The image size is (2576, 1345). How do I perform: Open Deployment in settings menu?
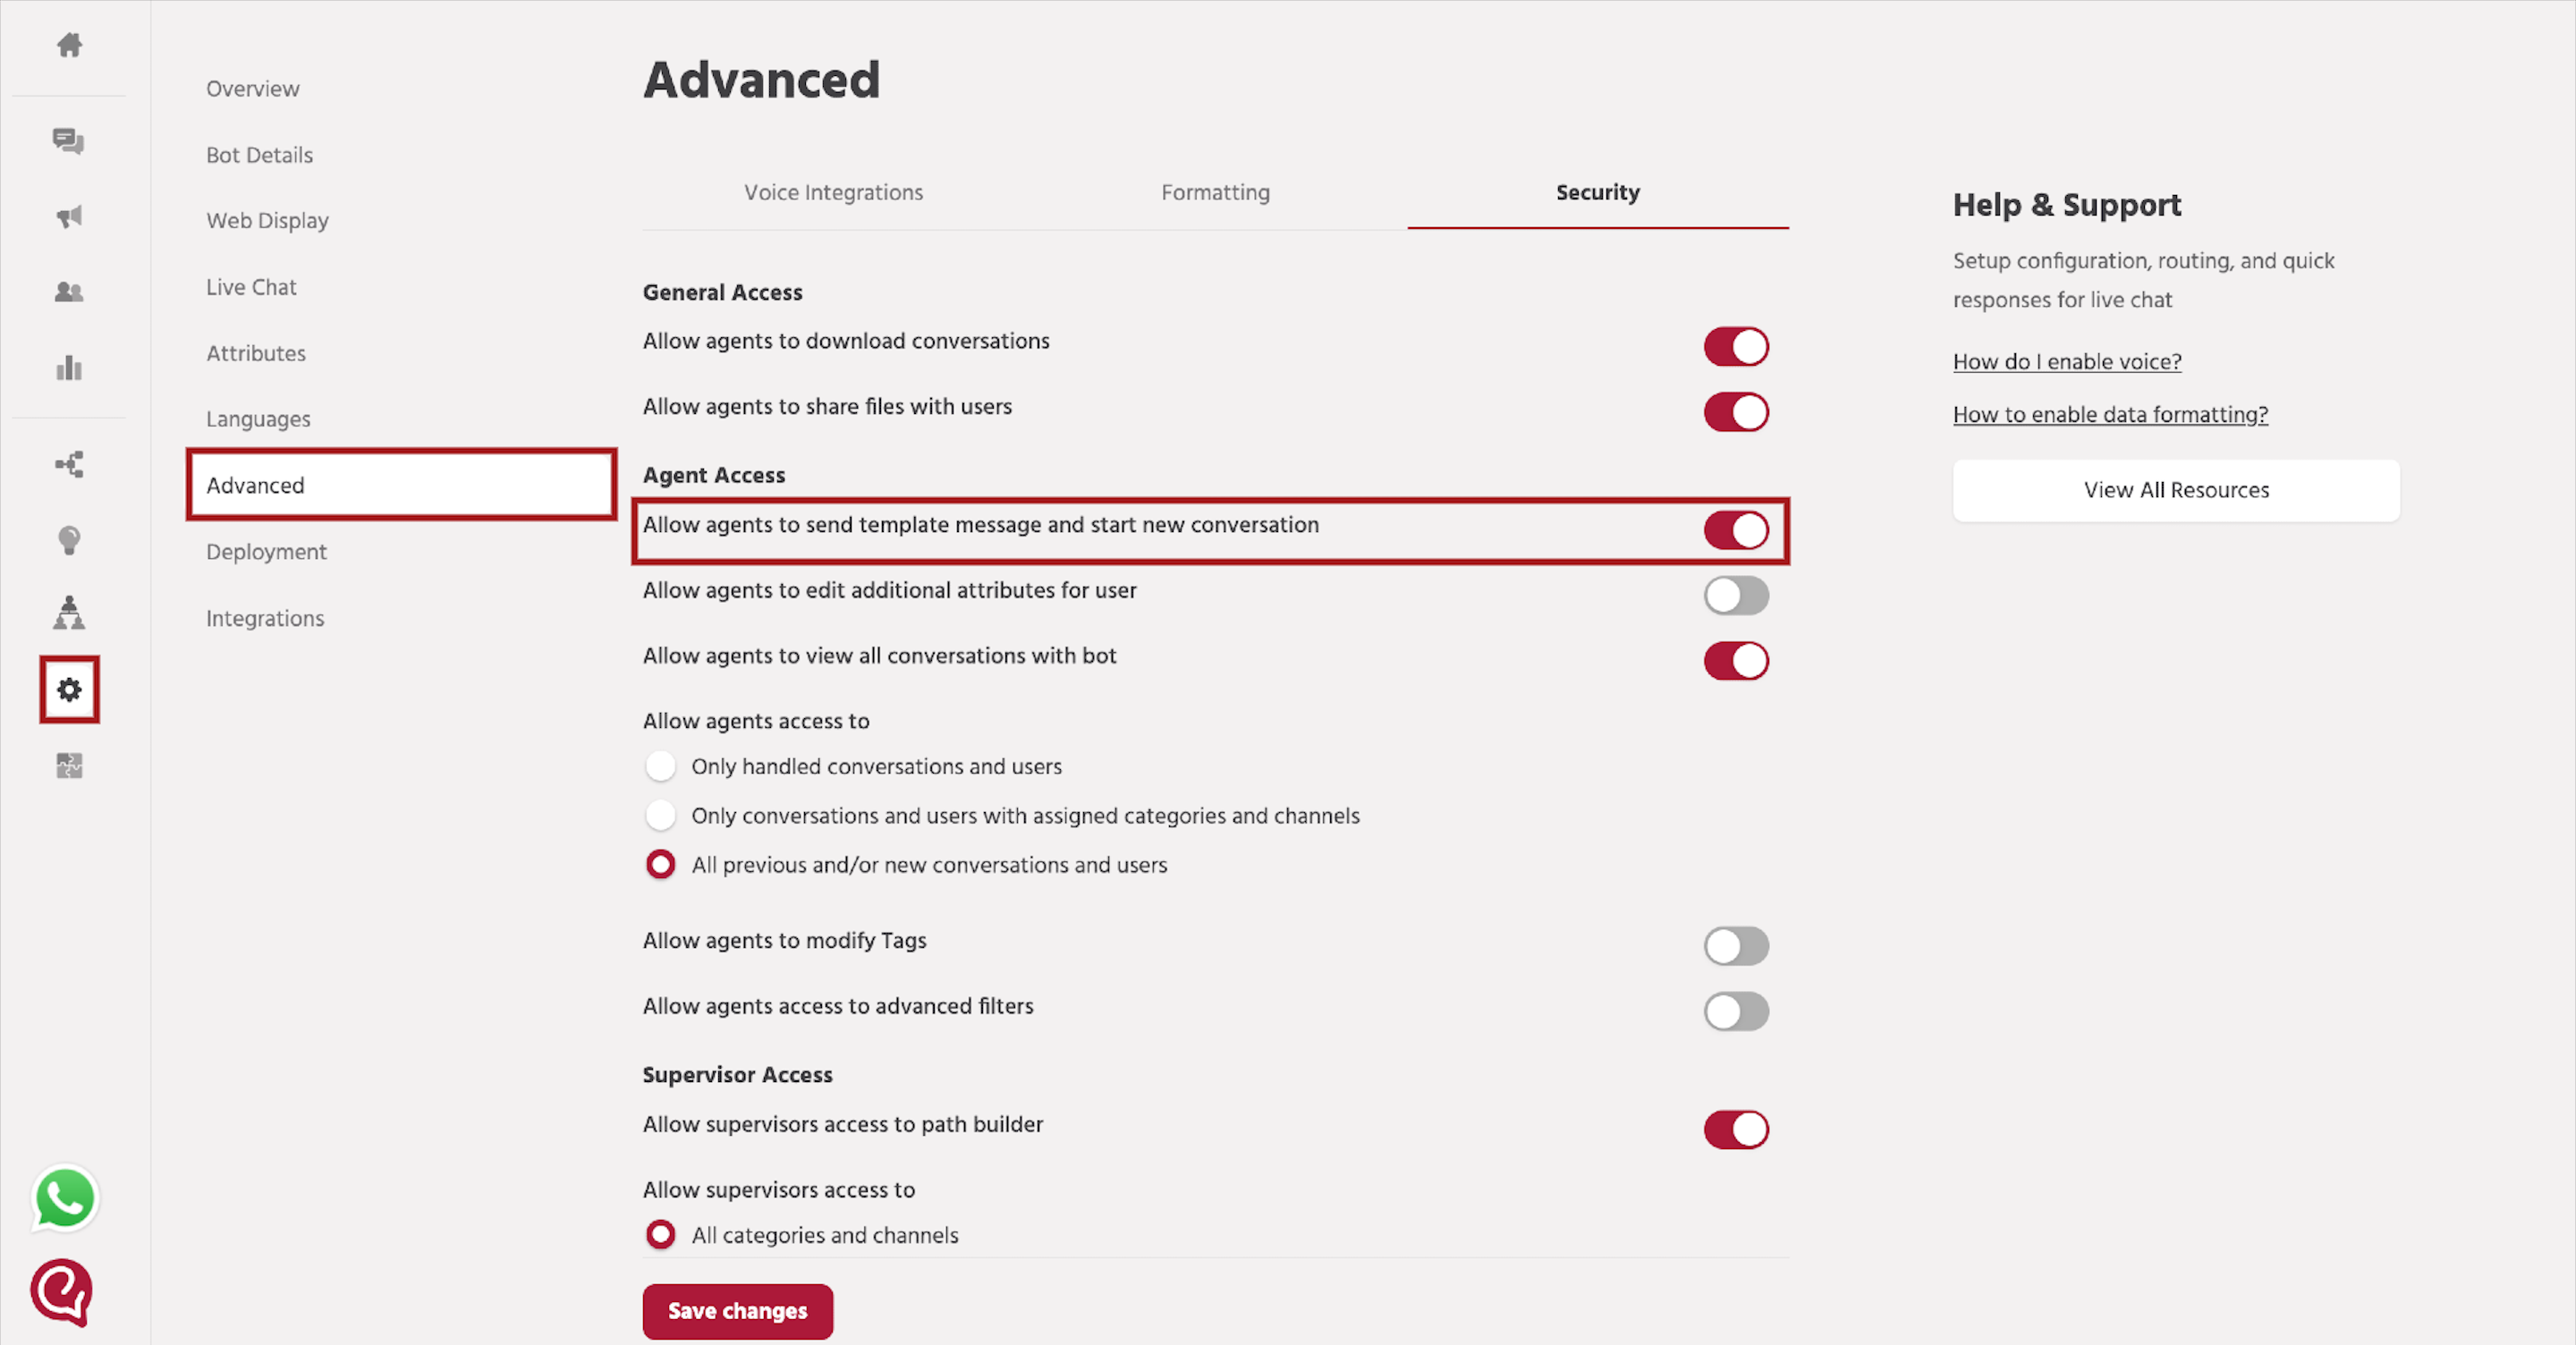[266, 552]
